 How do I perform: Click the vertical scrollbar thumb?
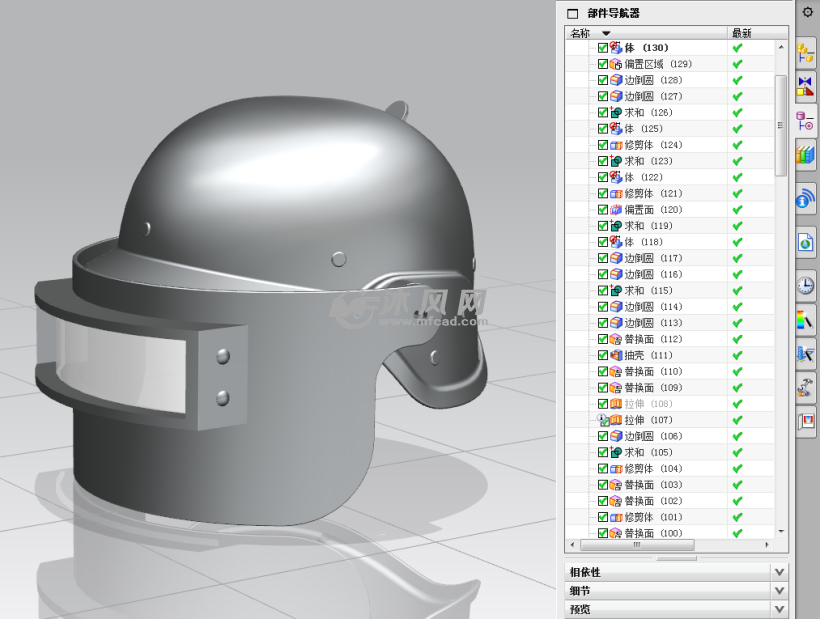click(781, 125)
